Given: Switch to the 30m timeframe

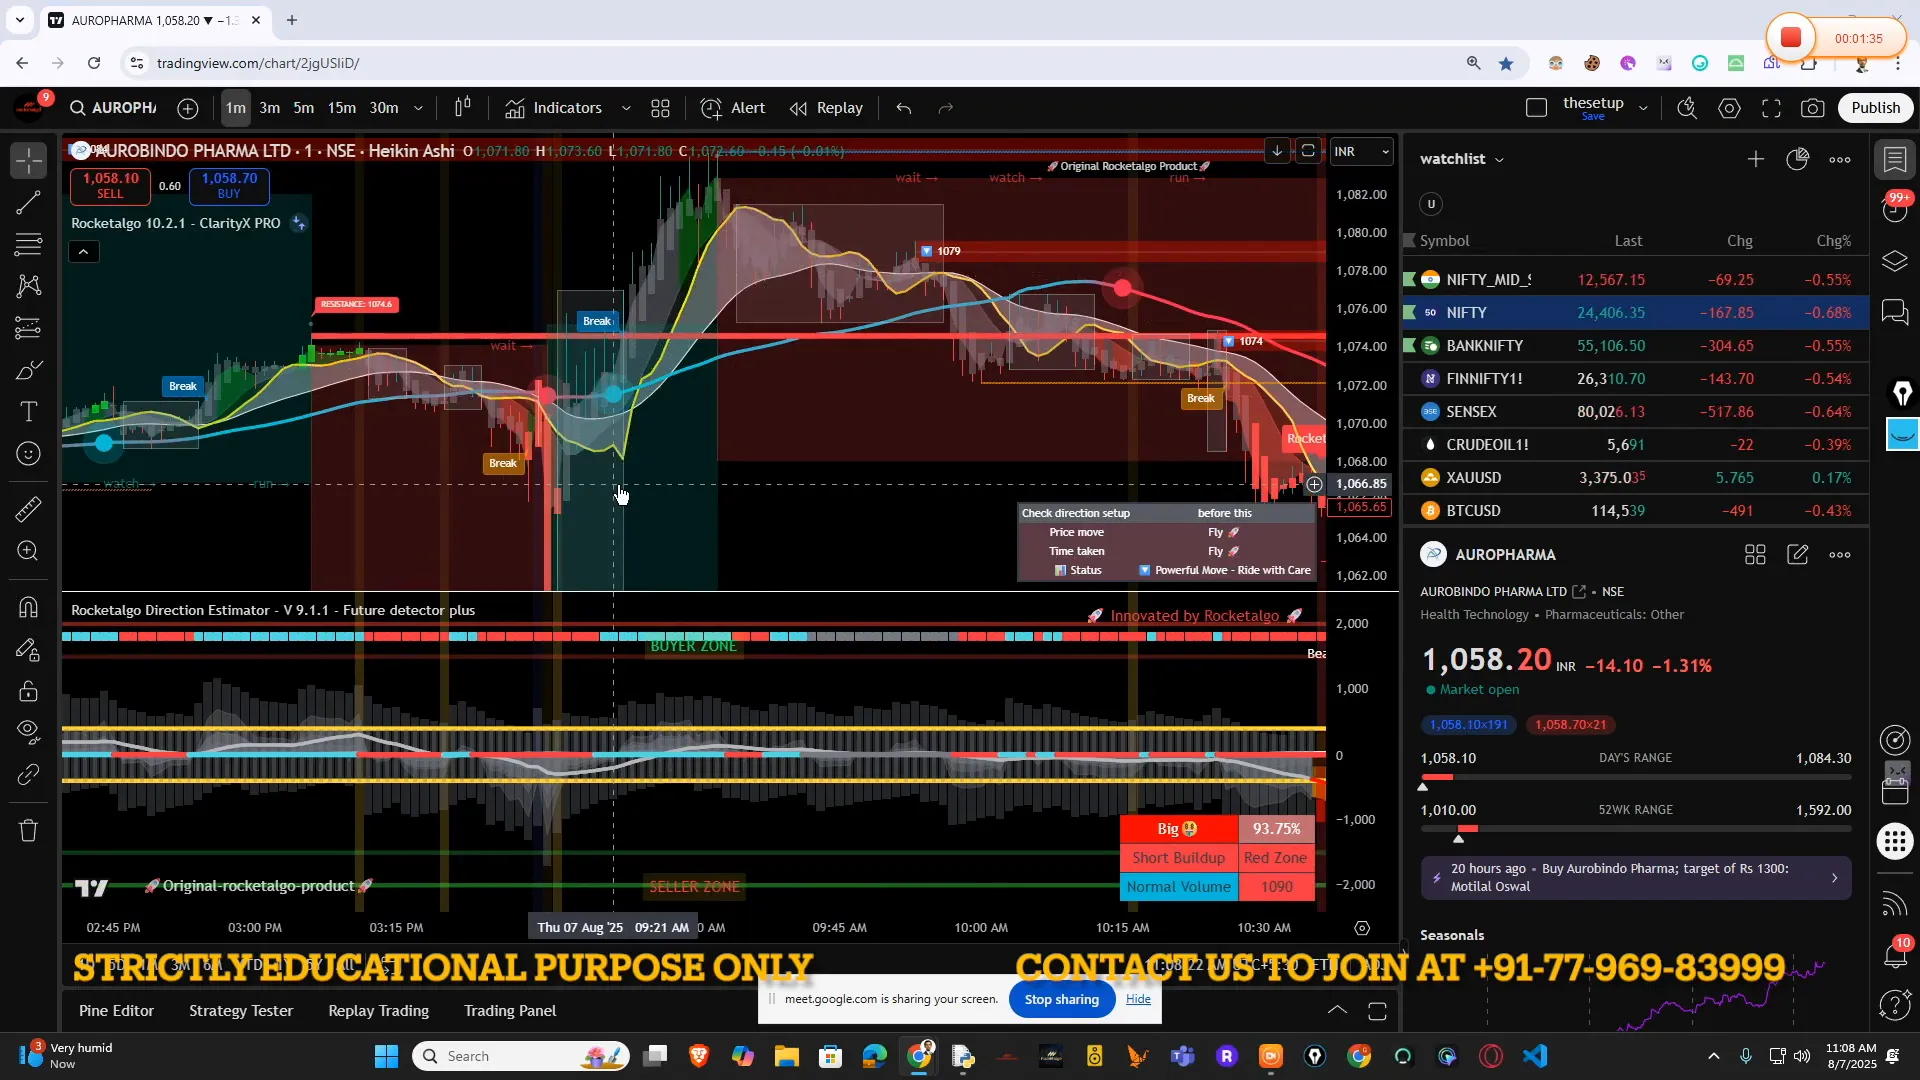Looking at the screenshot, I should point(384,108).
